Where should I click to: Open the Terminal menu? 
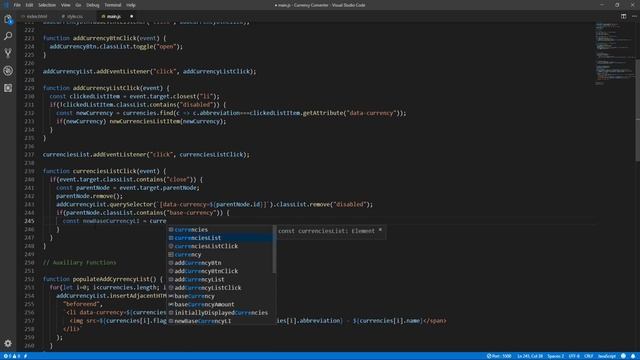[x=113, y=5]
